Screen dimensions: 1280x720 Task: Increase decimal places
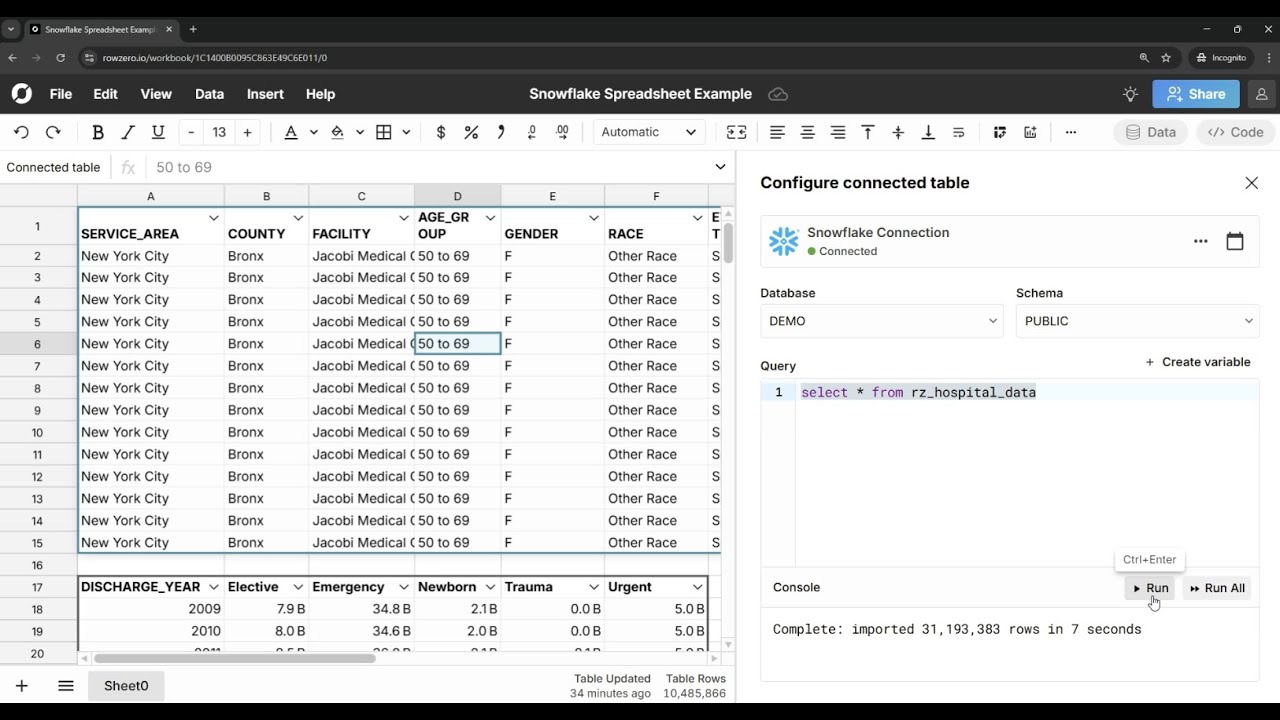click(562, 132)
